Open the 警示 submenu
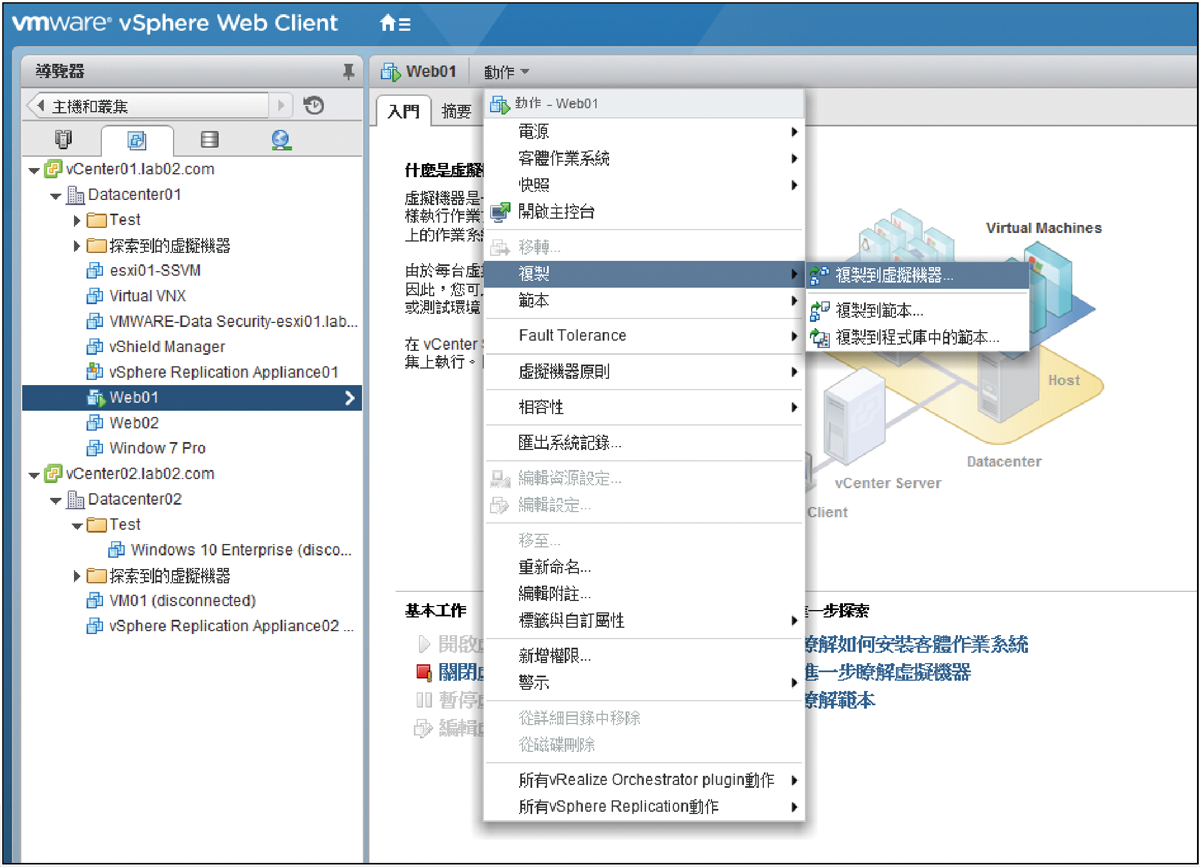Screen dimensions: 1200x867 (644, 683)
